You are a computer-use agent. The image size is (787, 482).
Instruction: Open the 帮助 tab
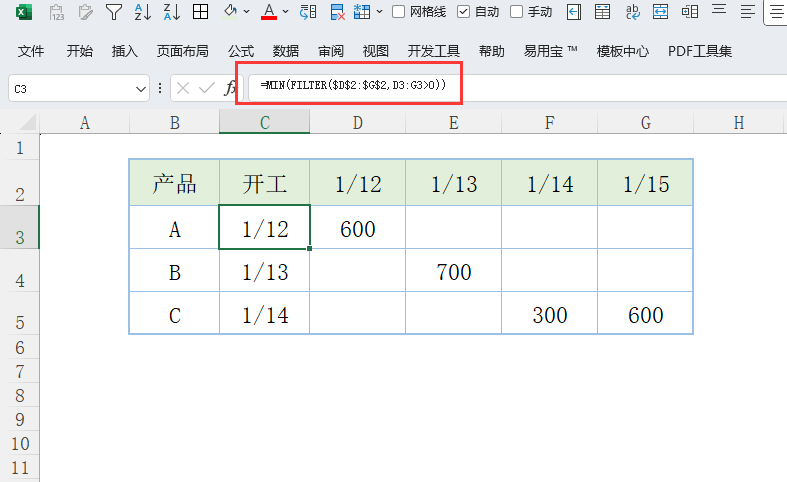[491, 51]
